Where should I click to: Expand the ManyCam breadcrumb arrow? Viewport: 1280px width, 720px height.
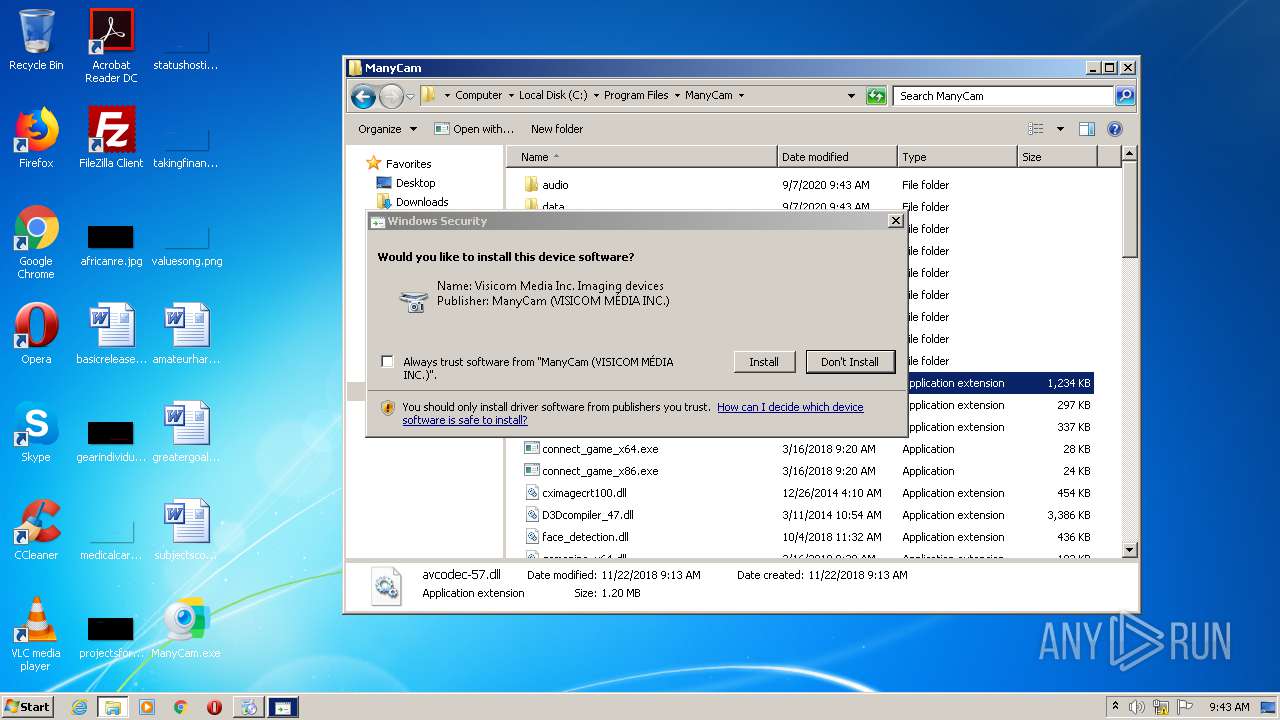[741, 96]
